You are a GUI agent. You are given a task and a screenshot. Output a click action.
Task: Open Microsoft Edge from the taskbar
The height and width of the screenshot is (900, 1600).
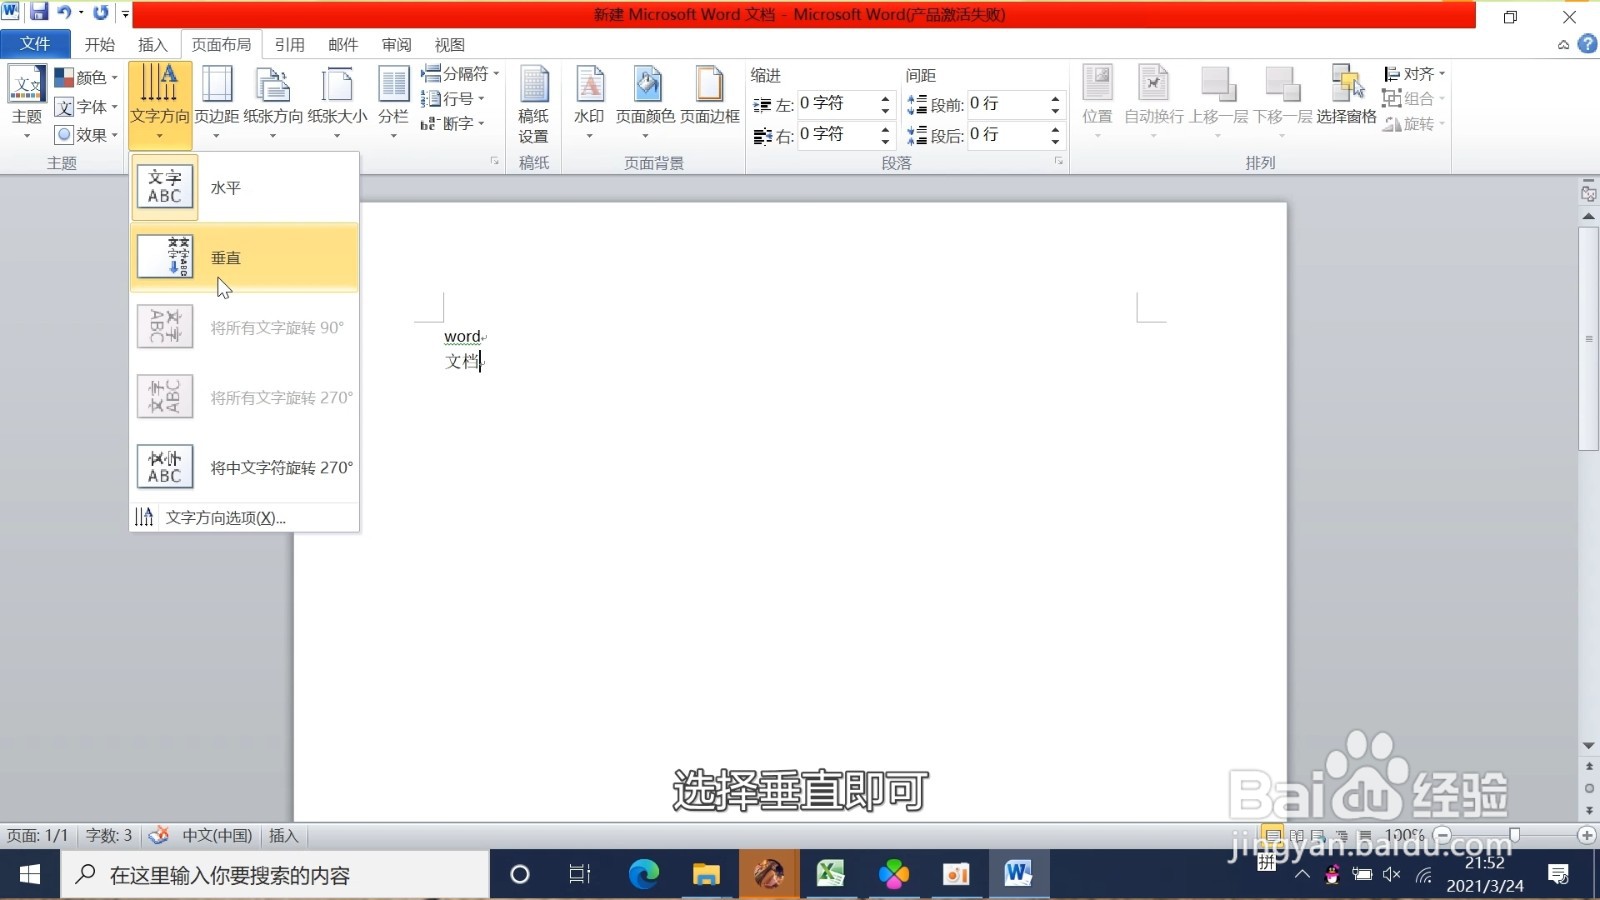coord(643,875)
